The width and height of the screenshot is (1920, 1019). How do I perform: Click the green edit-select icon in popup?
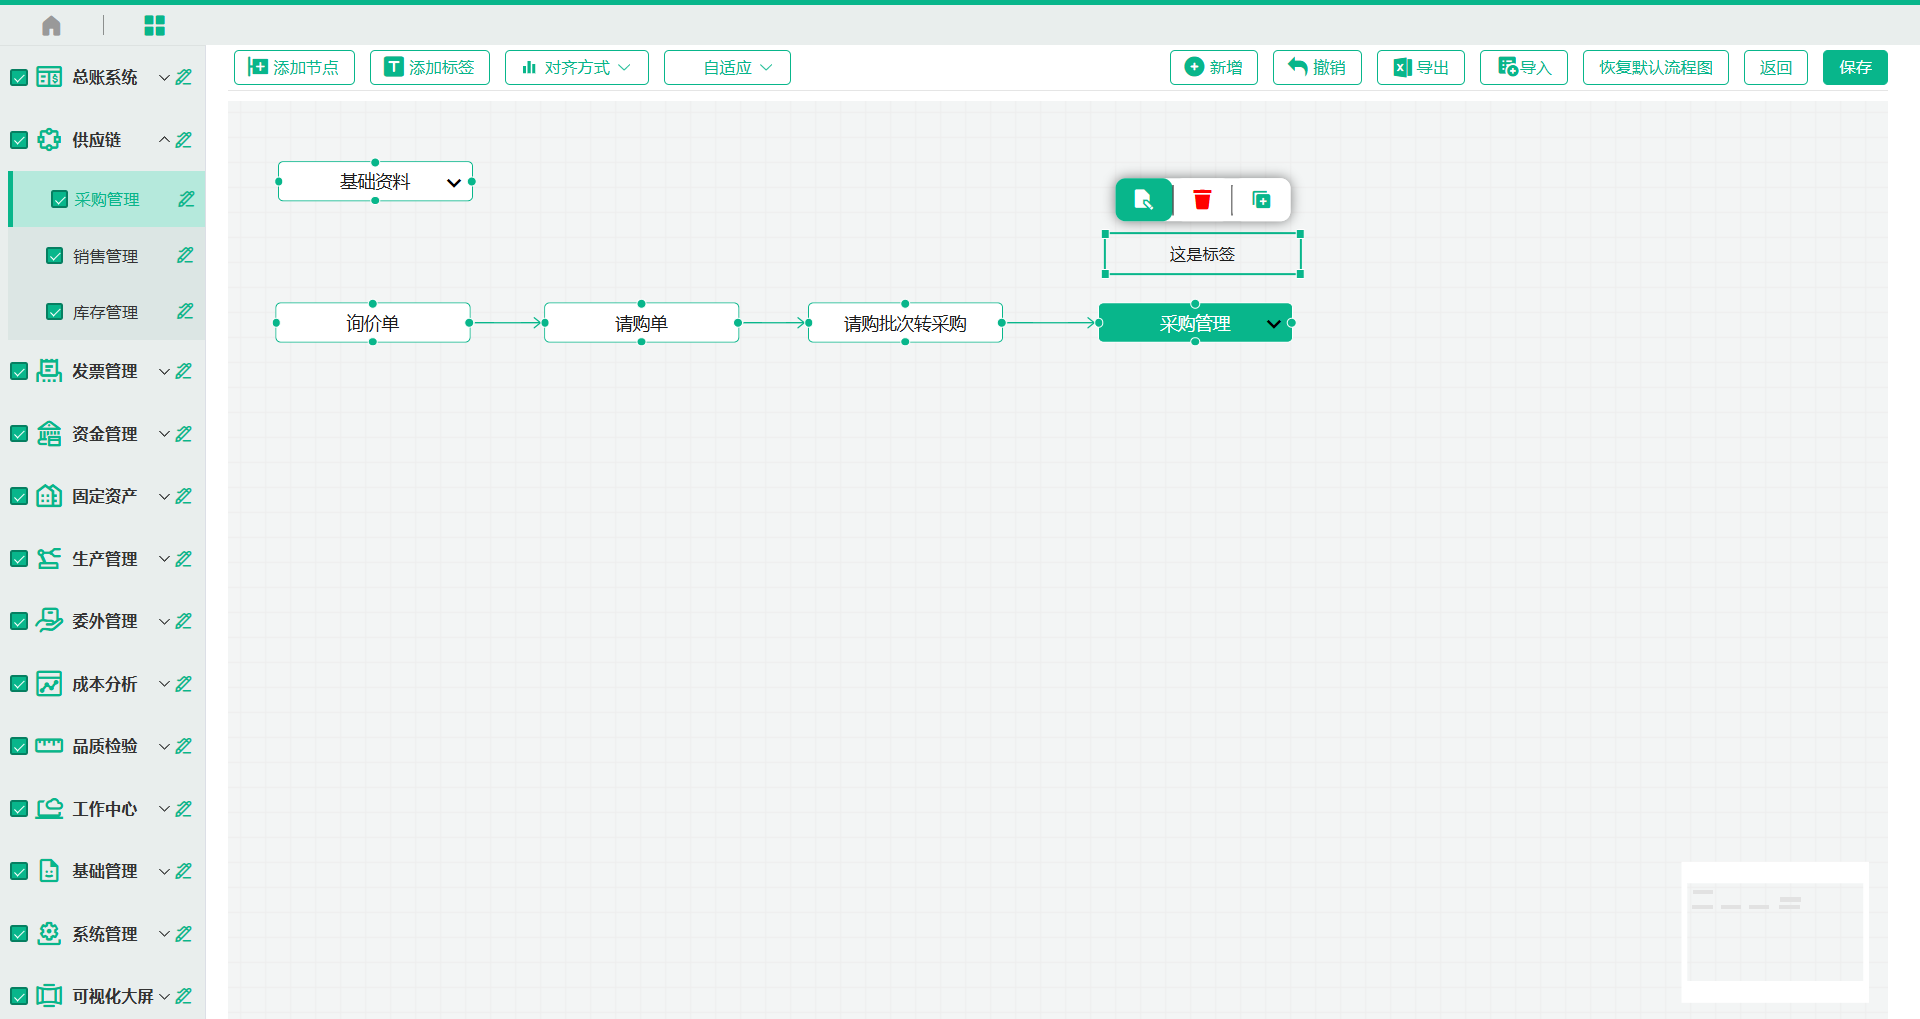tap(1143, 200)
